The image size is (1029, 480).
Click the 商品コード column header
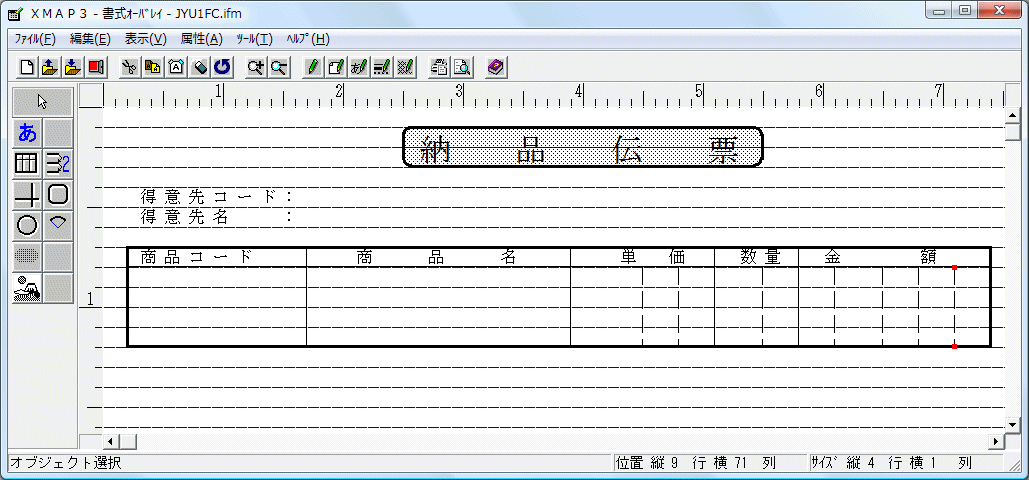196,258
